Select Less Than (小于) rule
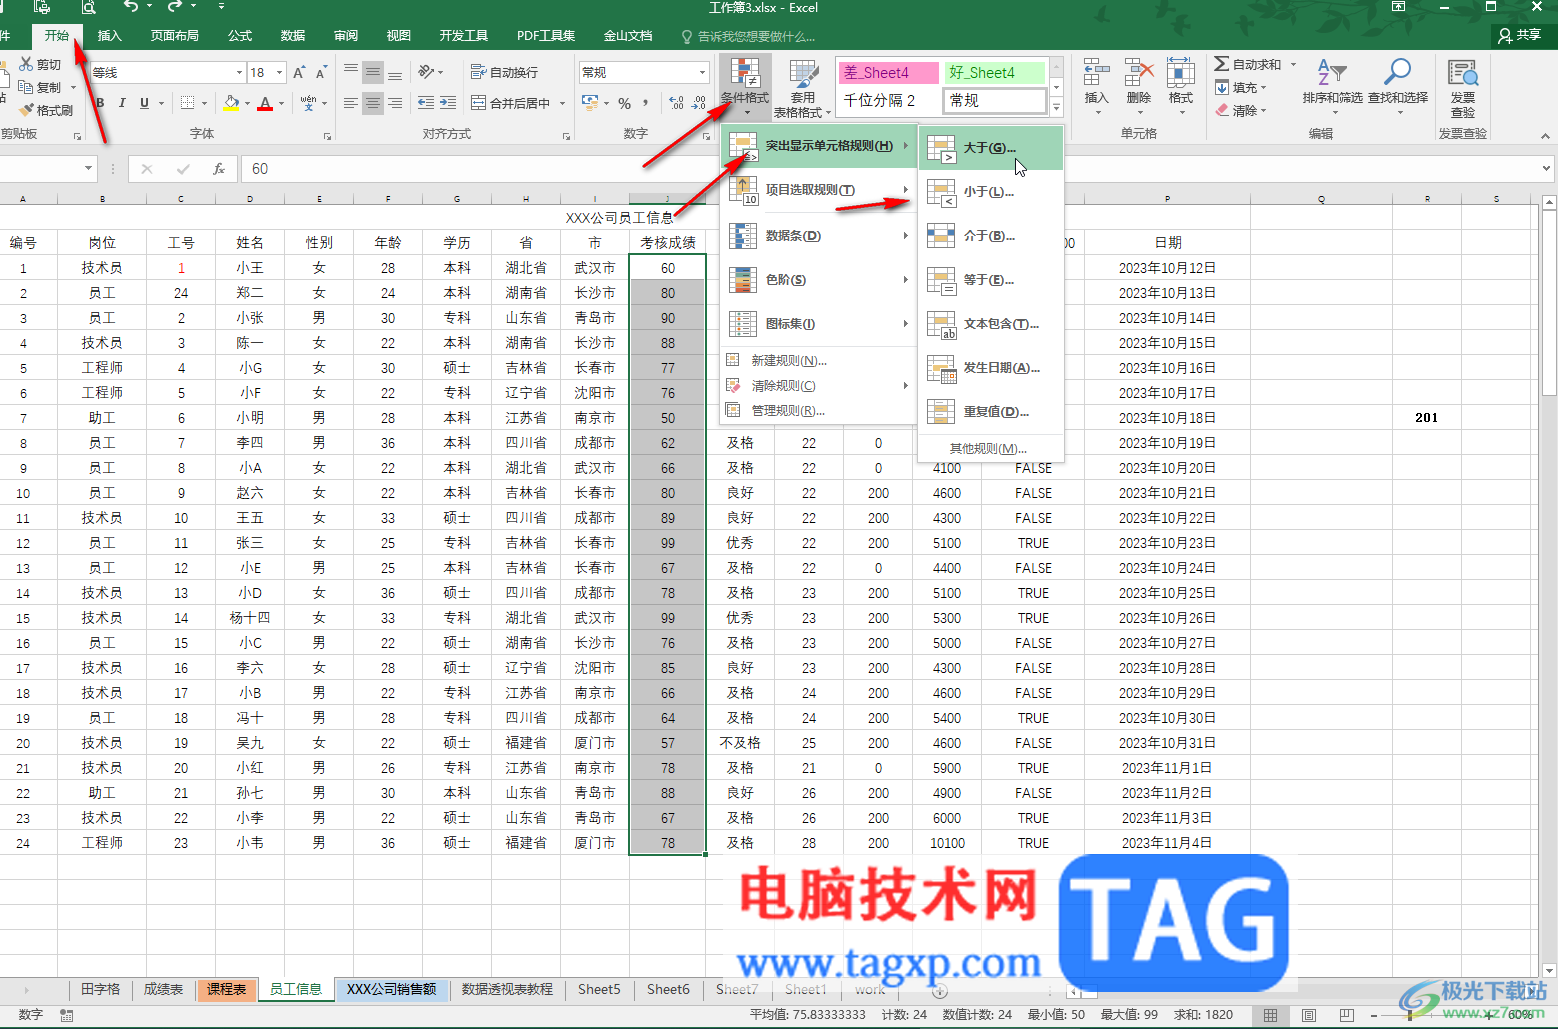The width and height of the screenshot is (1558, 1029). 991,192
